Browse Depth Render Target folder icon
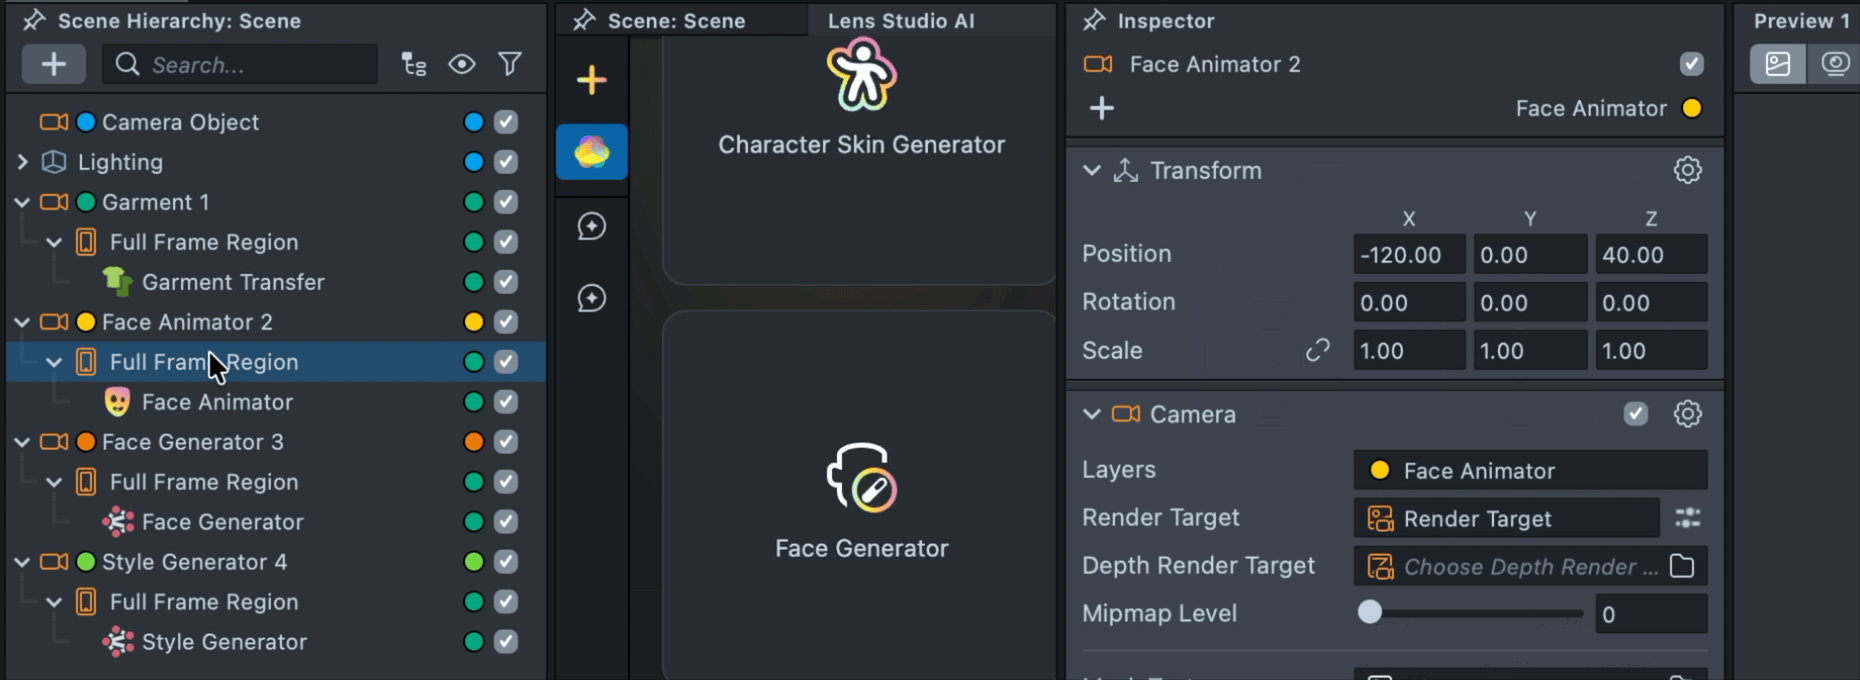Viewport: 1860px width, 680px height. point(1682,566)
